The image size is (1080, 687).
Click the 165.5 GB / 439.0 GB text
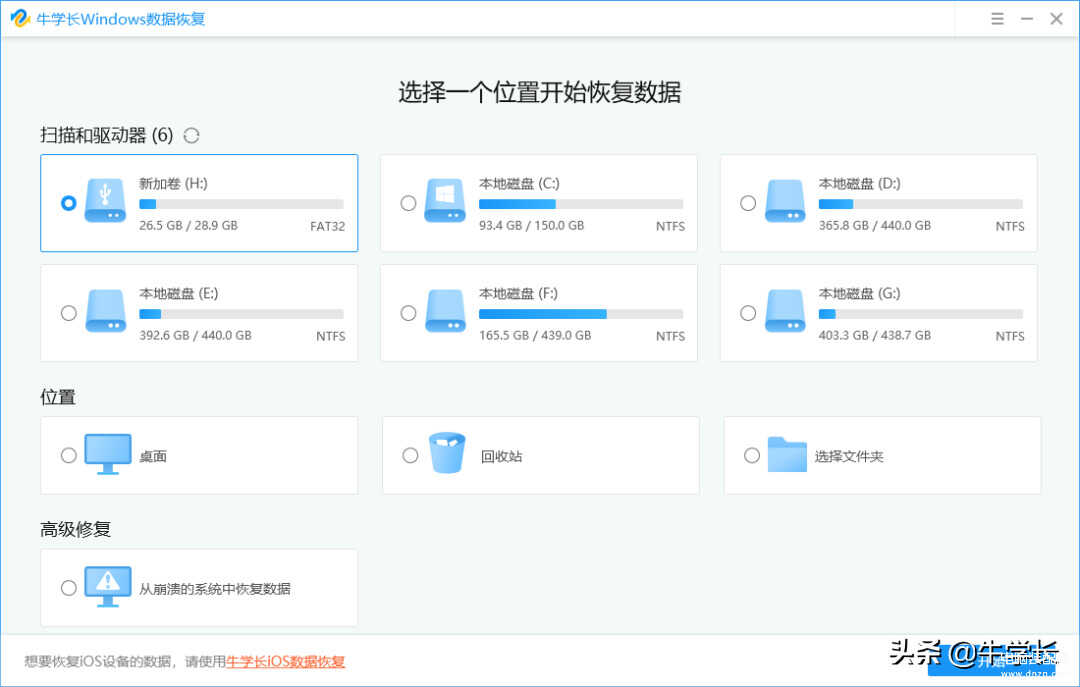pos(534,336)
